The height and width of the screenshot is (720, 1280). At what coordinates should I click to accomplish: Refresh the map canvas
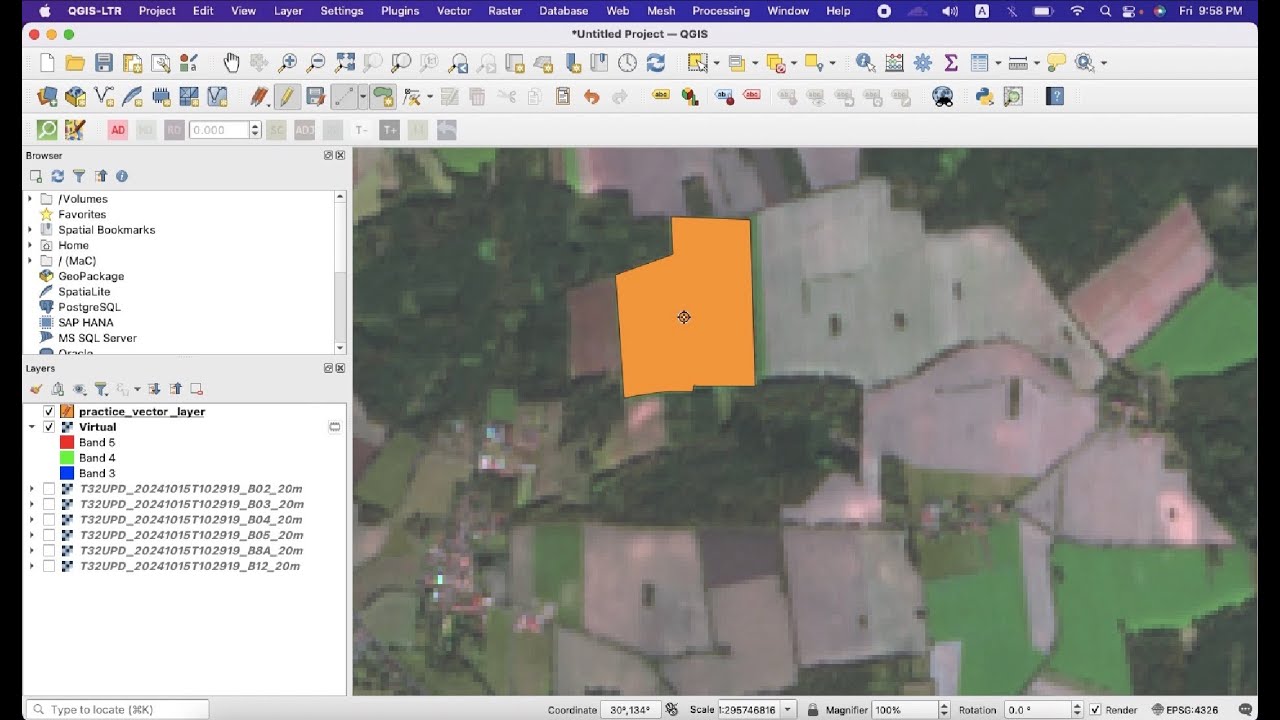[x=656, y=63]
